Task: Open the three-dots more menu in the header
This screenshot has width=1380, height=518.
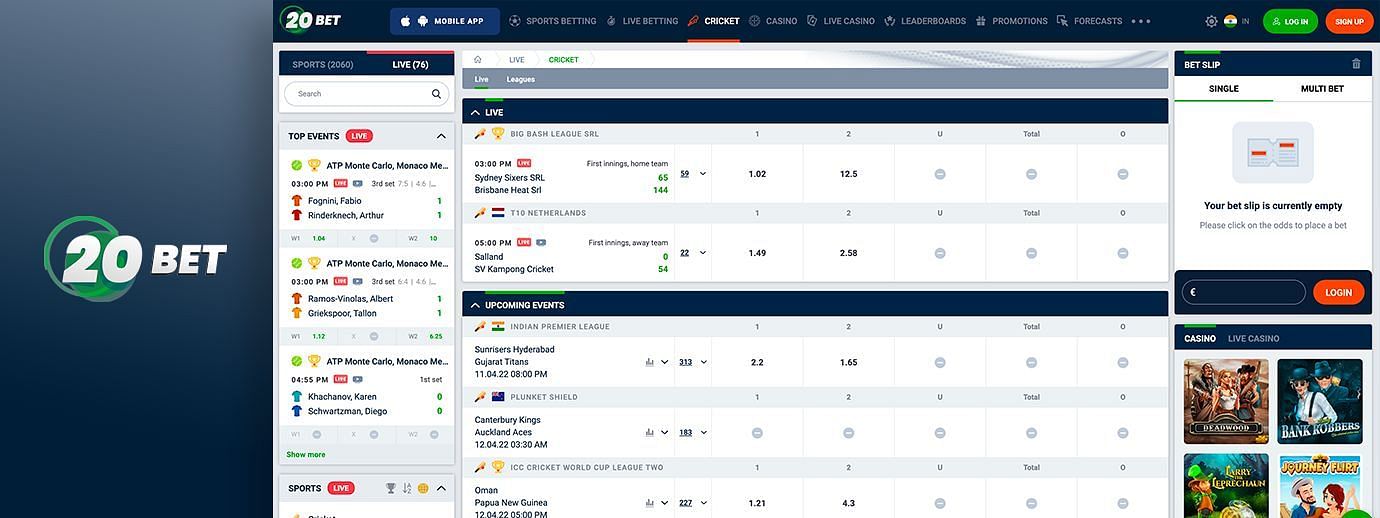Action: tap(1141, 21)
